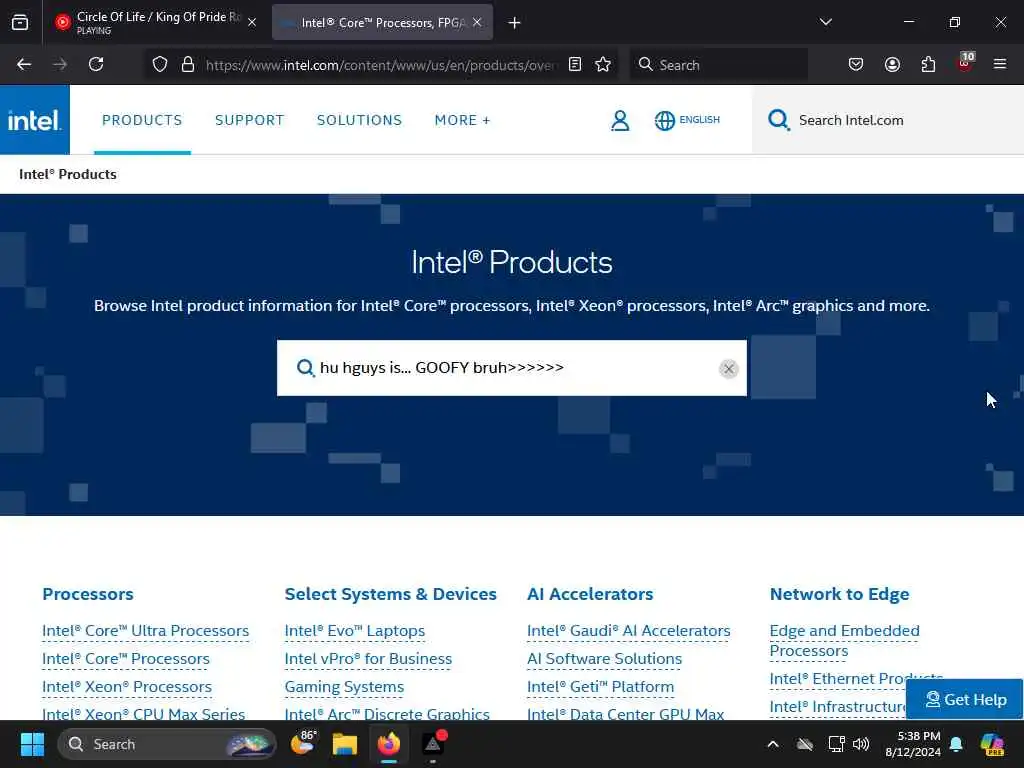Image resolution: width=1024 pixels, height=768 pixels.
Task: Open the tracking protection shield icon
Action: click(x=160, y=65)
